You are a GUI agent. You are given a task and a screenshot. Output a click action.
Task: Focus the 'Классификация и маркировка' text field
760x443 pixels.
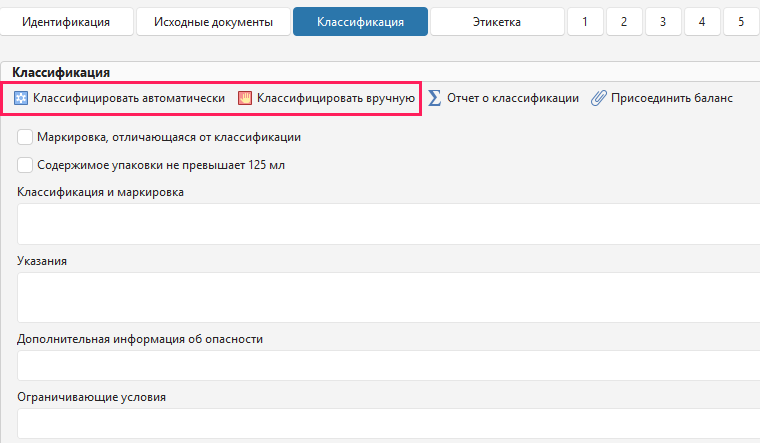click(388, 224)
